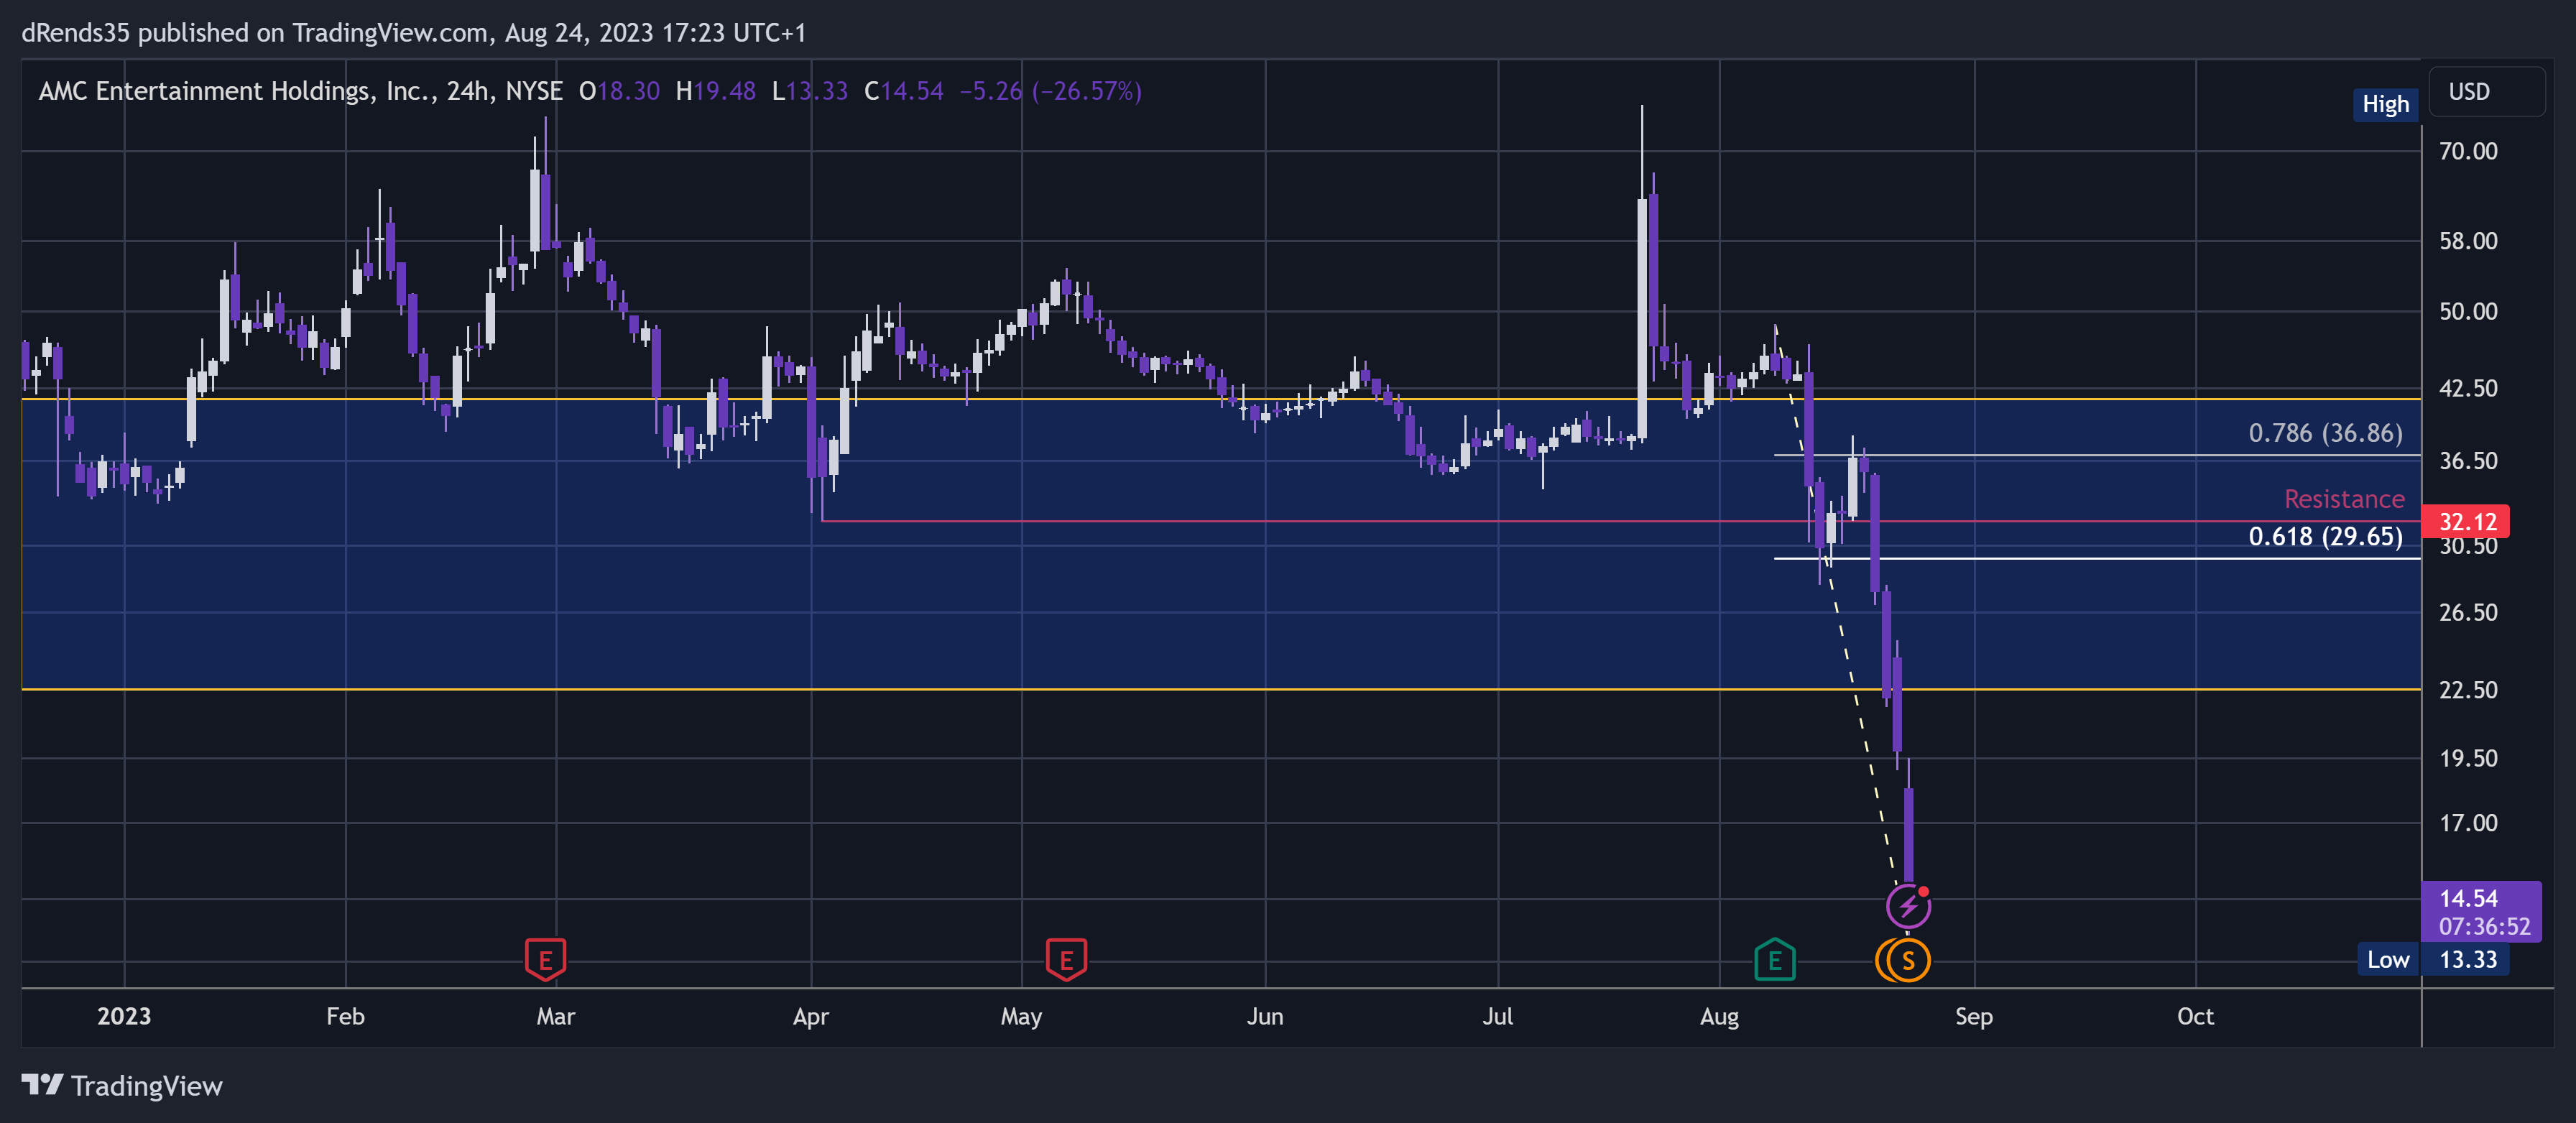Click the green earnings E marker in August

coord(1775,960)
